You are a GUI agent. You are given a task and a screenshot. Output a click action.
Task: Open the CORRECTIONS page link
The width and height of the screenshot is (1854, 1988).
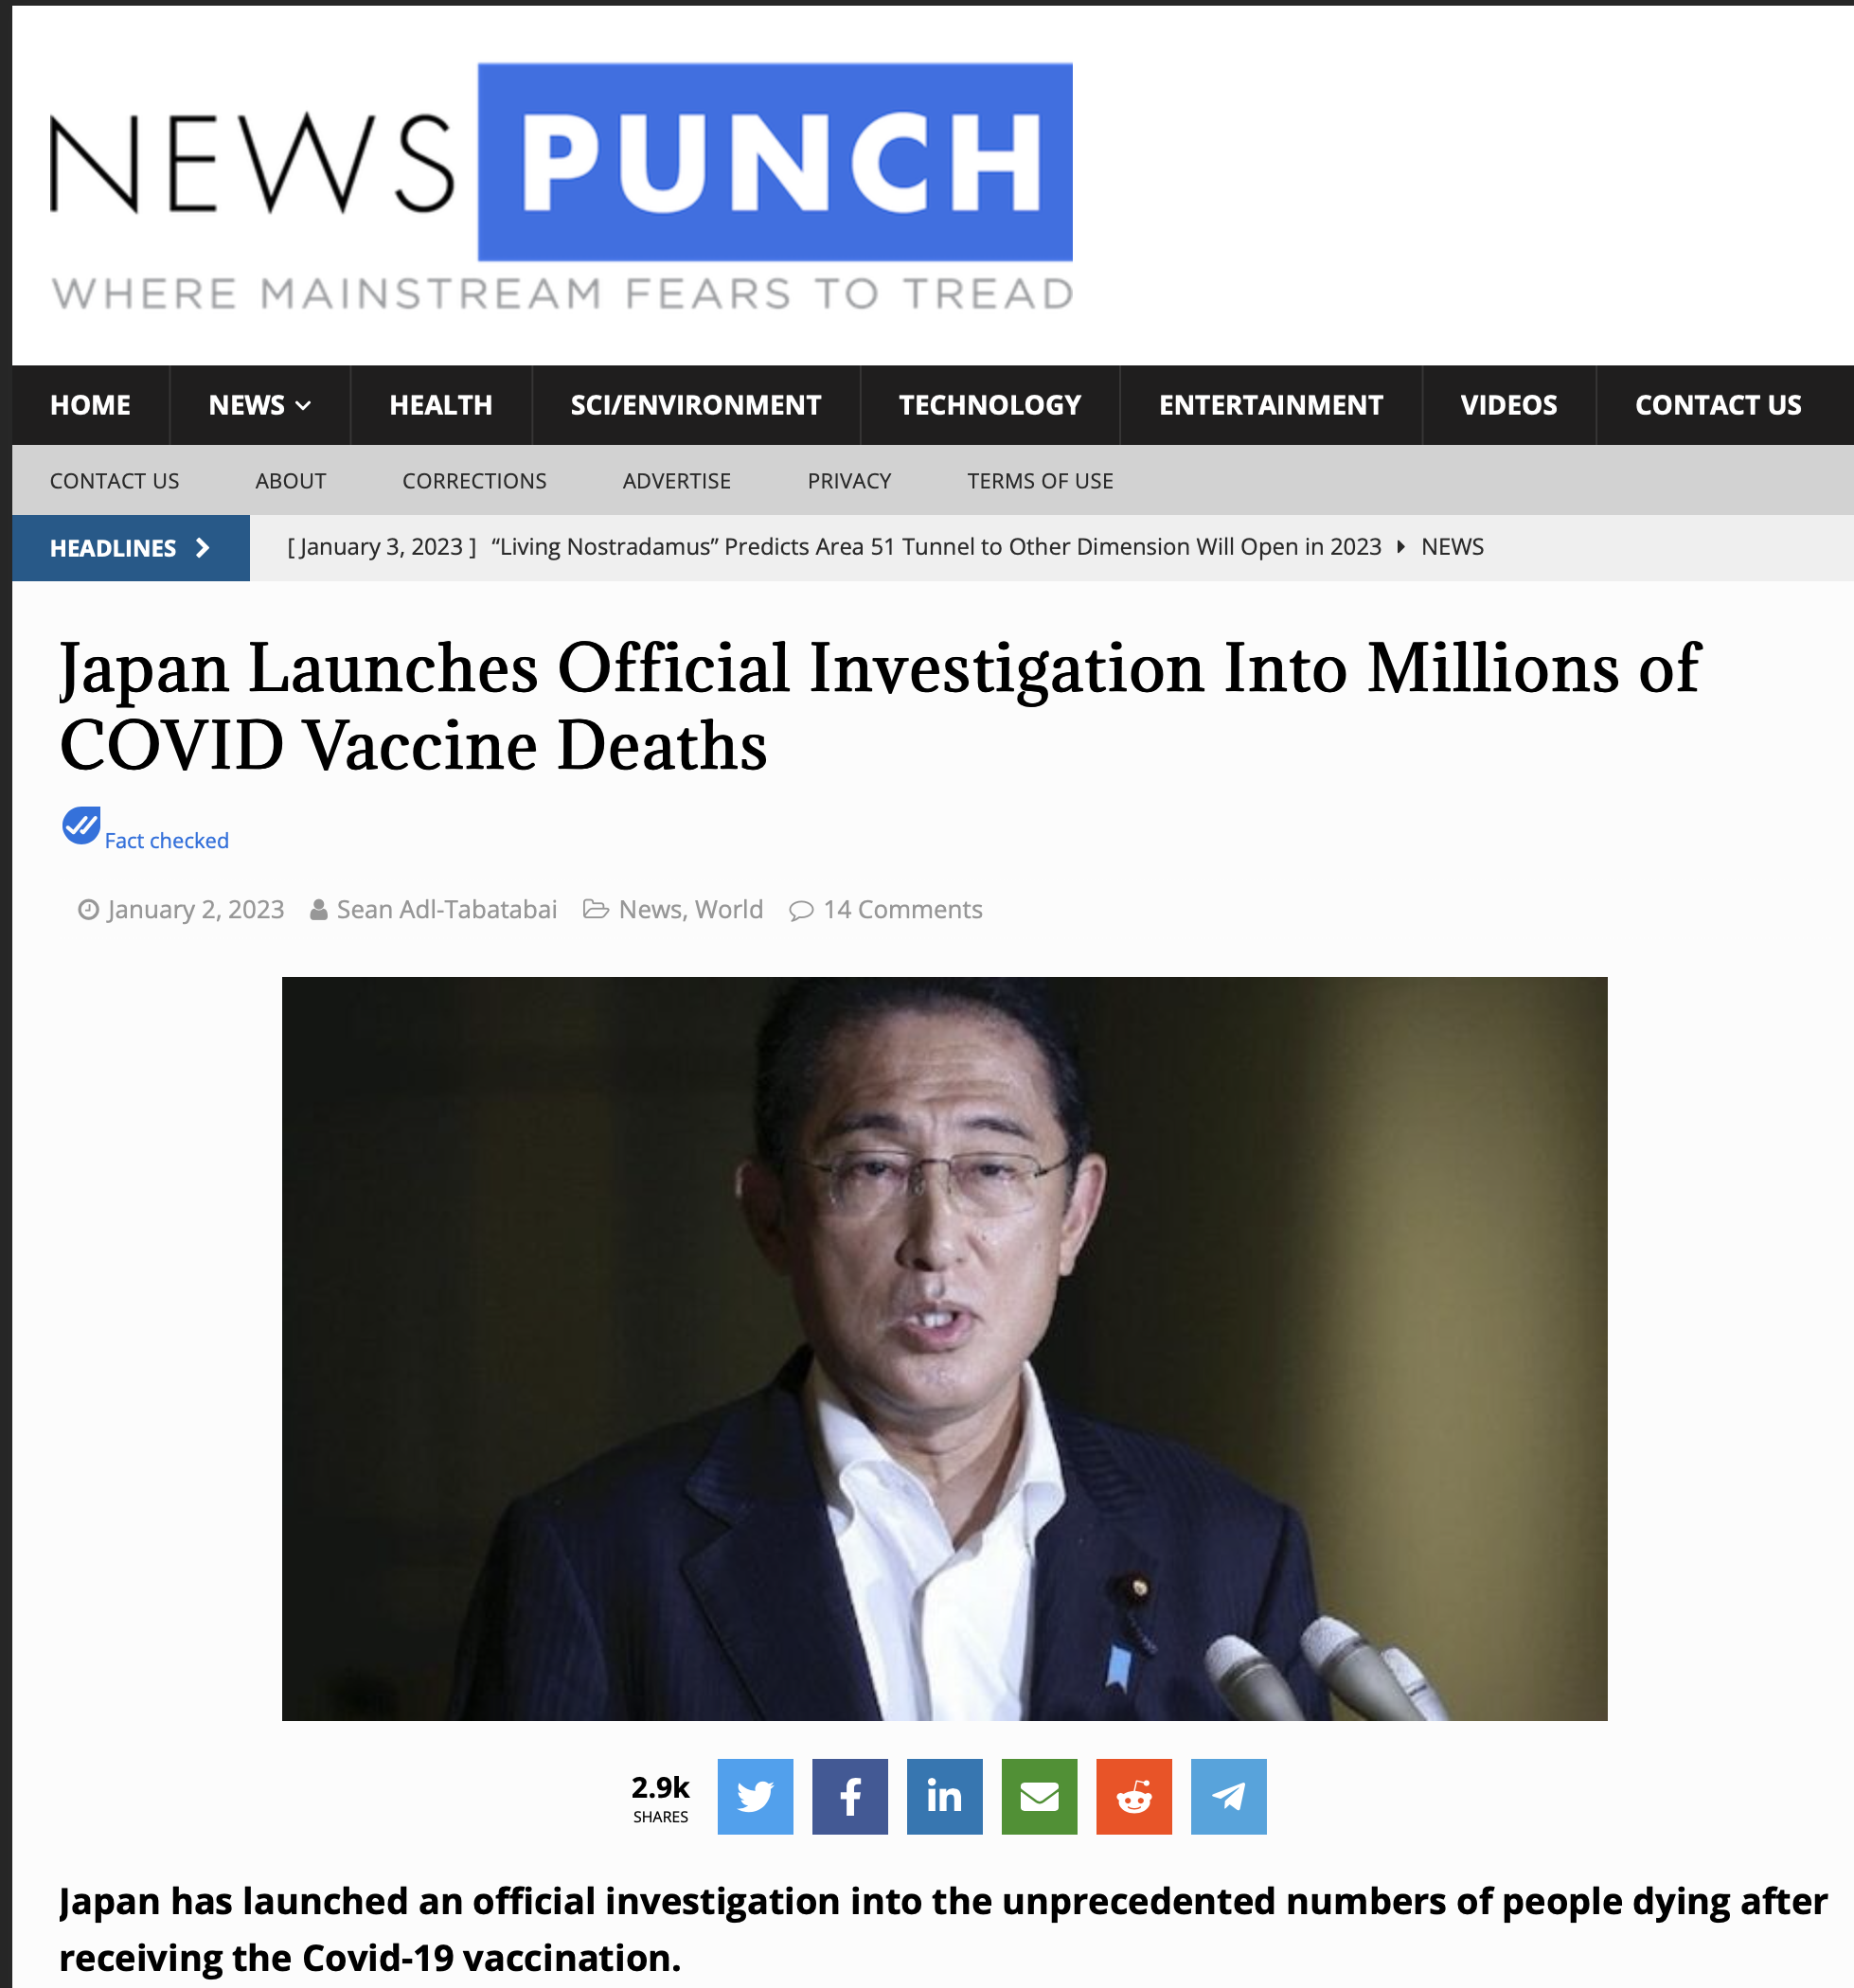(474, 481)
